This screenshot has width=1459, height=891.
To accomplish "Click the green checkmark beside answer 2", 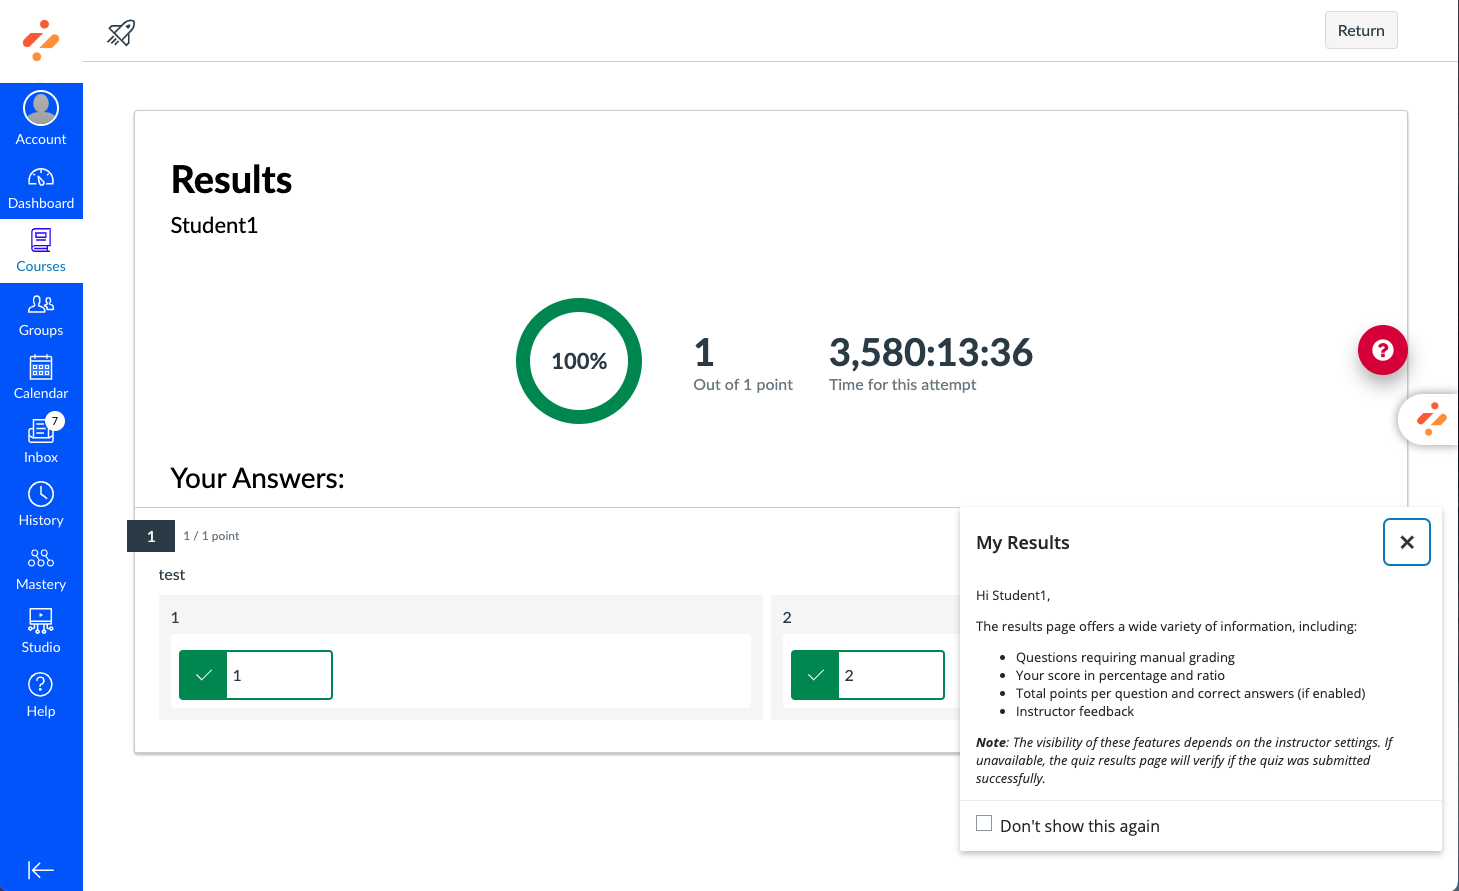I will (816, 675).
